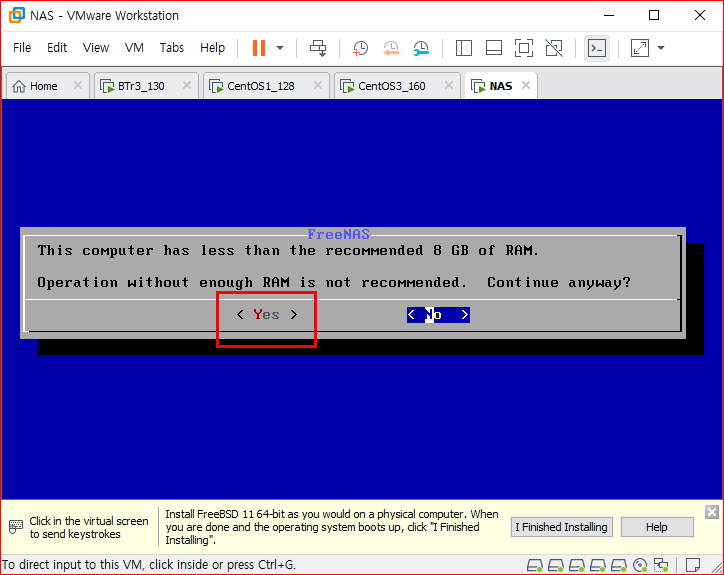Toggle the library sidebar panel icon
This screenshot has height=575, width=724.
464,48
